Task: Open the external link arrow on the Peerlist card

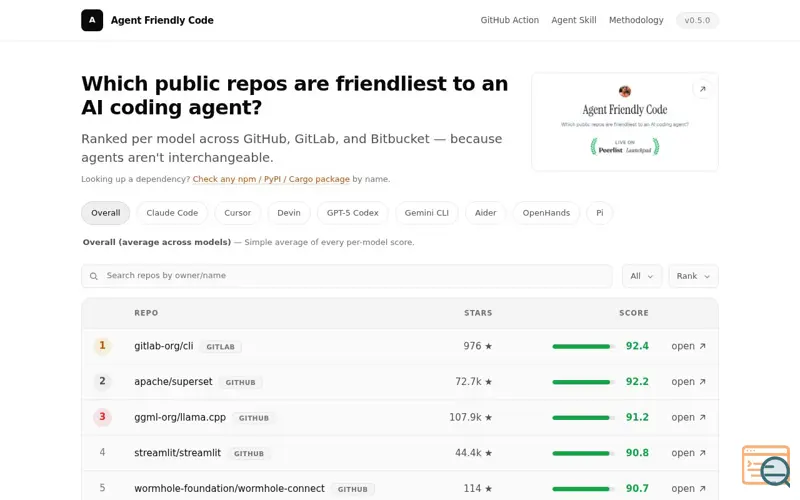Action: 703,89
